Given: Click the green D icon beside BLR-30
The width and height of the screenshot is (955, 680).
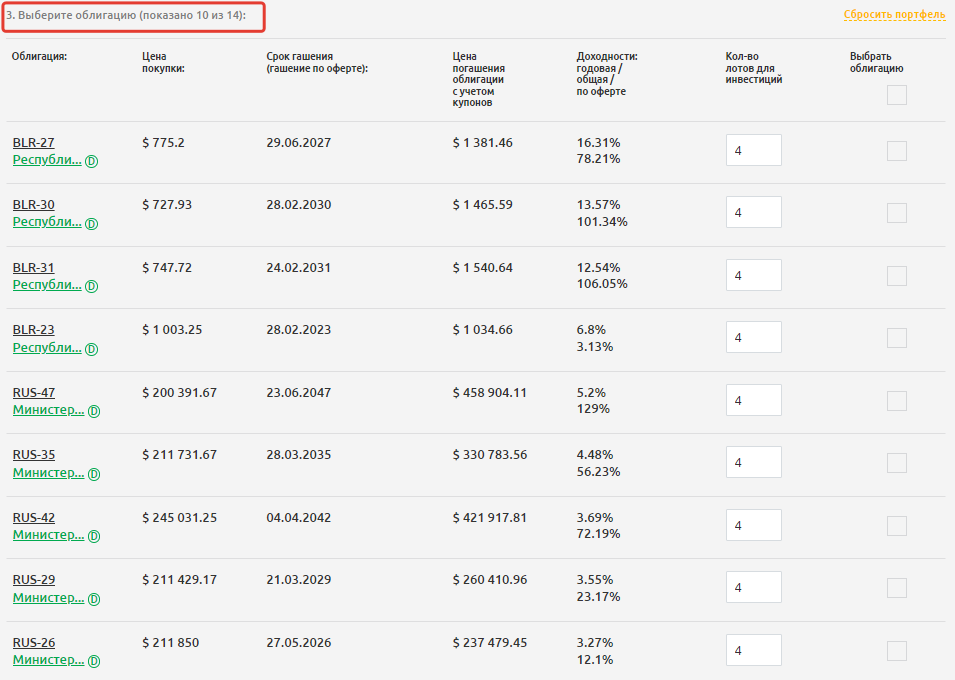Looking at the screenshot, I should pos(91,224).
